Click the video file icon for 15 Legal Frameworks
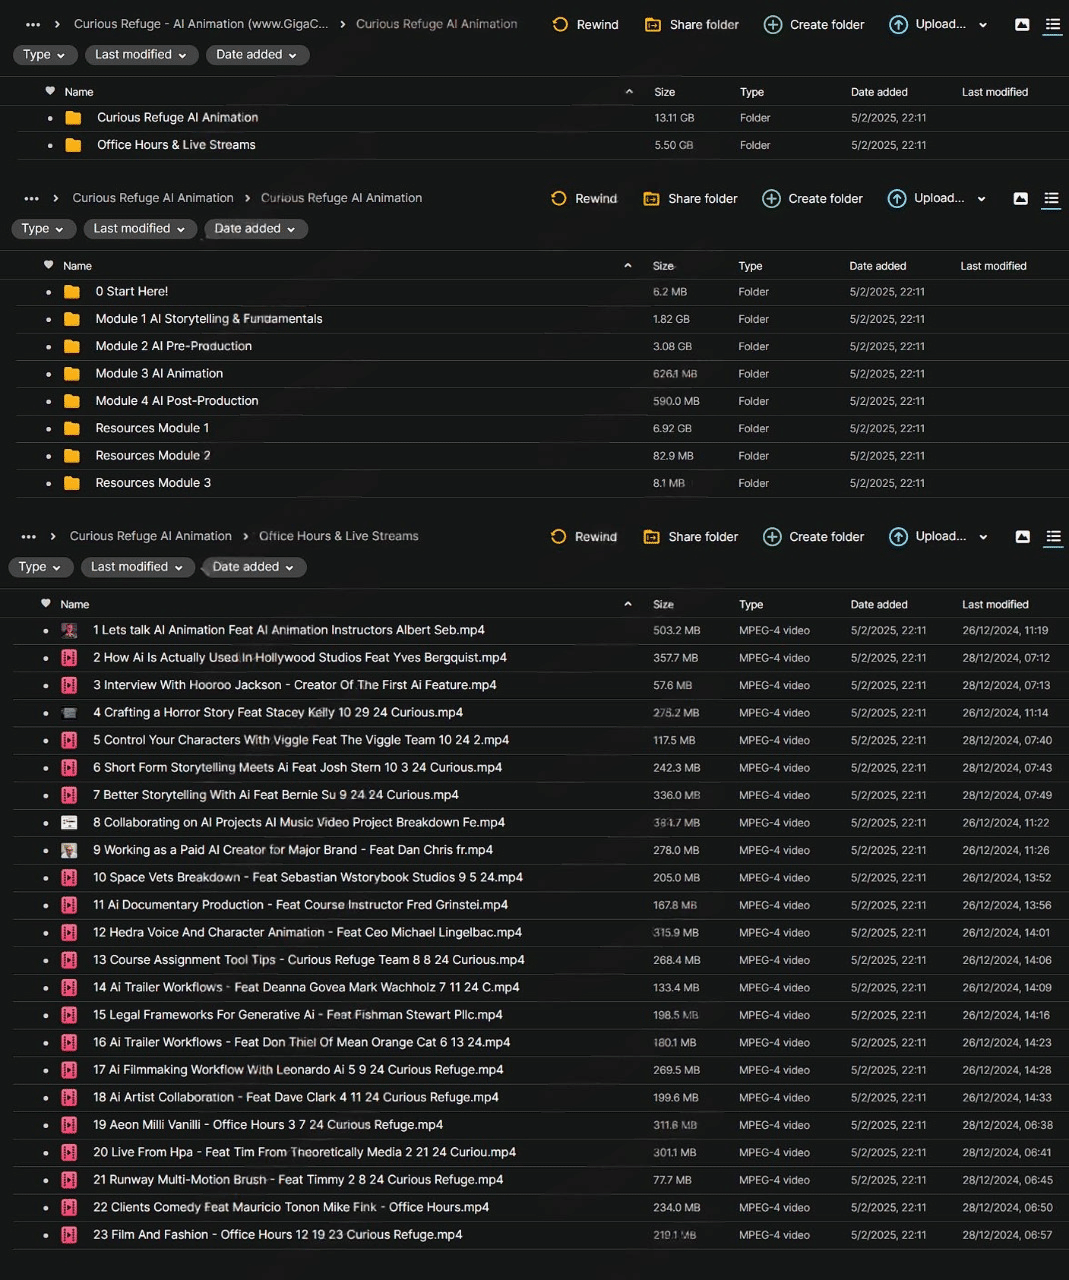Screen dimensions: 1069x1280 (x=69, y=1015)
